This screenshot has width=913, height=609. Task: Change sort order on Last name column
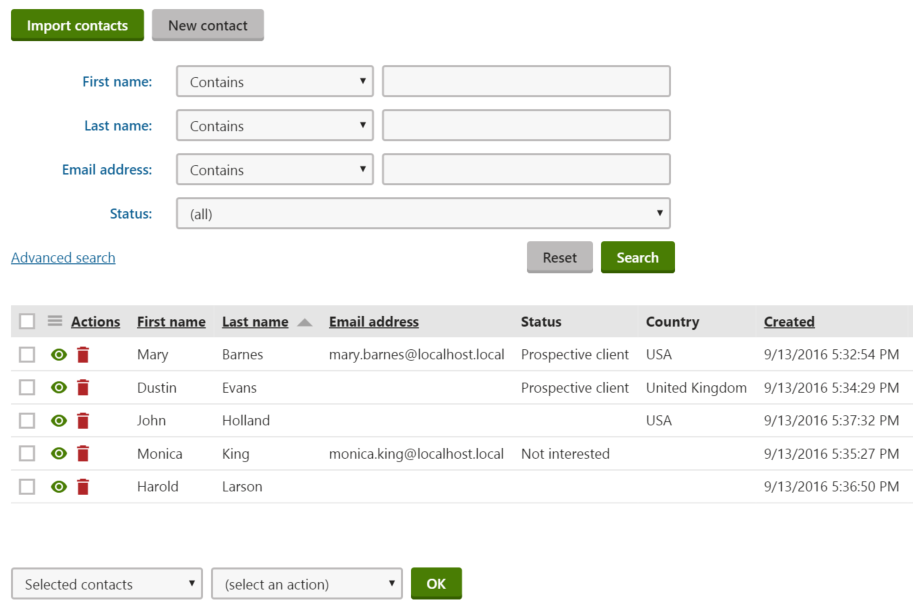click(x=254, y=321)
